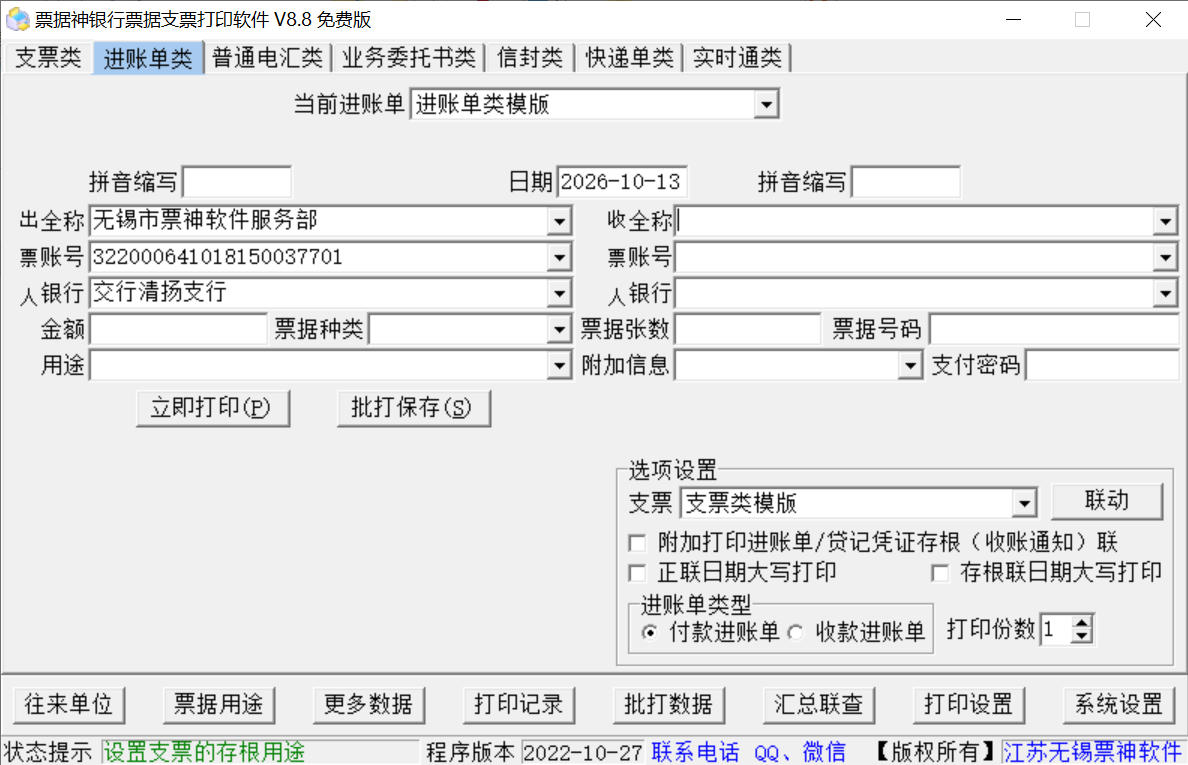The height and width of the screenshot is (765, 1188).
Task: Switch to the 支票类 tab
Action: point(48,58)
